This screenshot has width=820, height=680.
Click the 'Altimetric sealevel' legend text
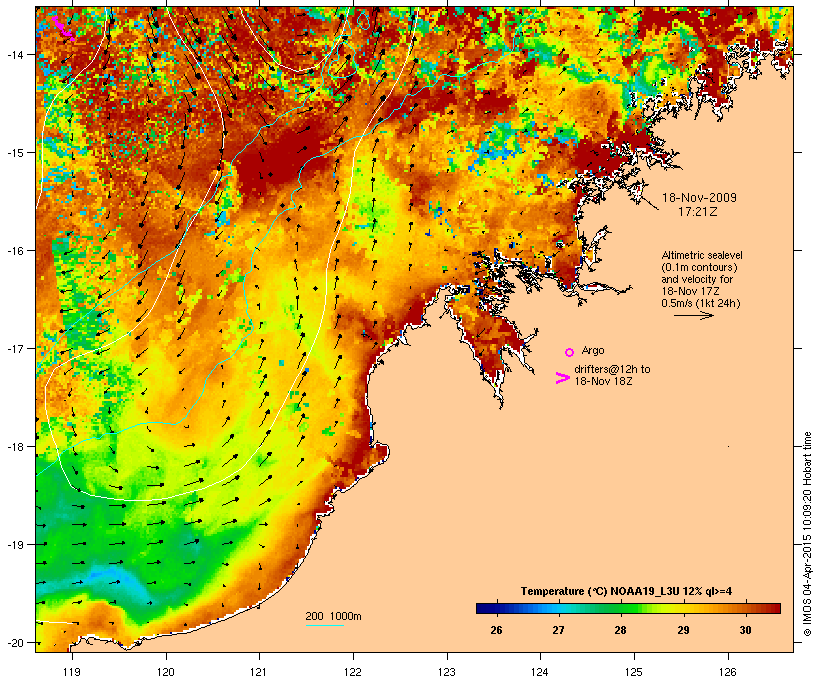tap(702, 255)
